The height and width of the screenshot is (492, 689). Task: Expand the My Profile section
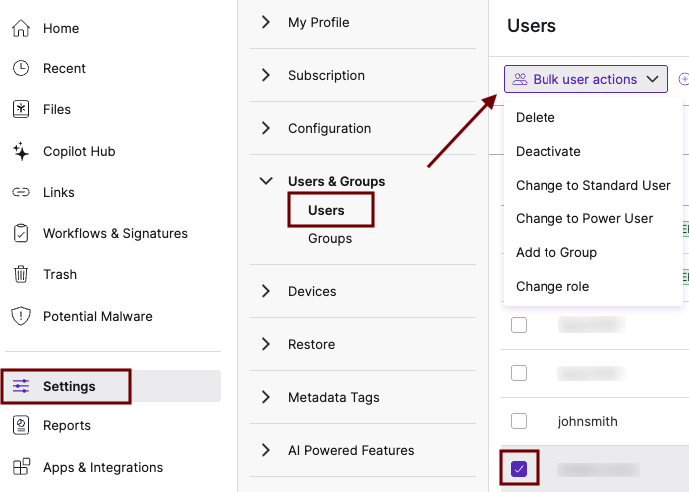click(265, 22)
